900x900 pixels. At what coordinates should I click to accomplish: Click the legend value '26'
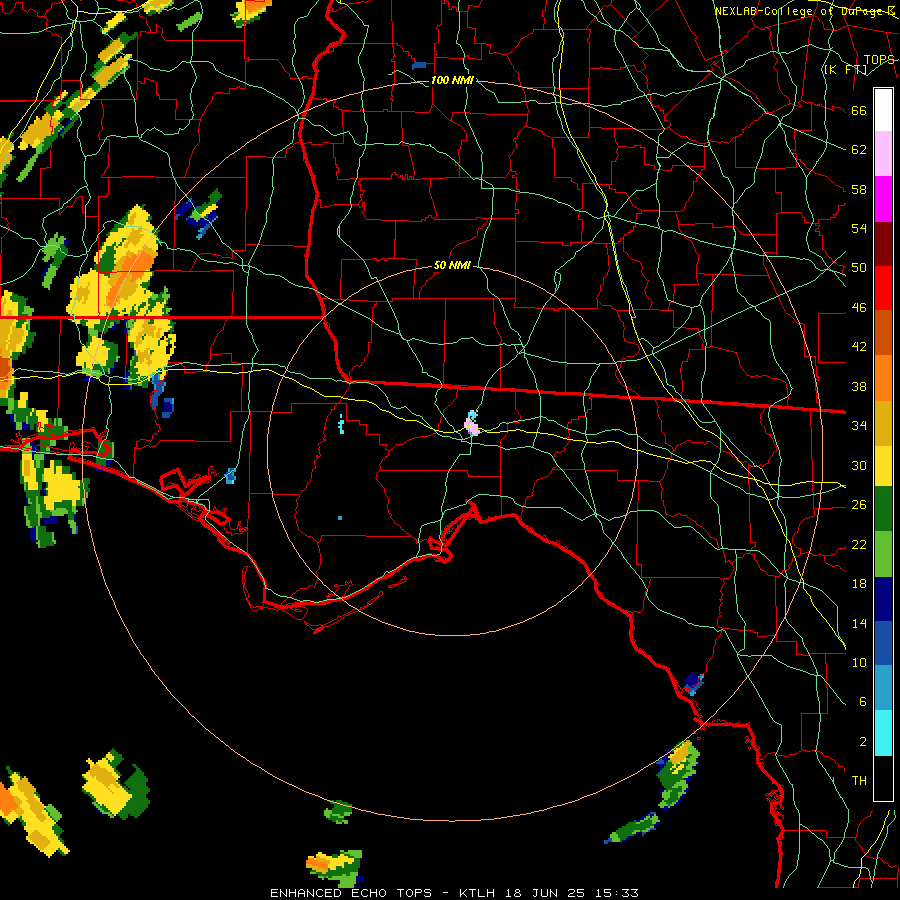click(x=859, y=505)
